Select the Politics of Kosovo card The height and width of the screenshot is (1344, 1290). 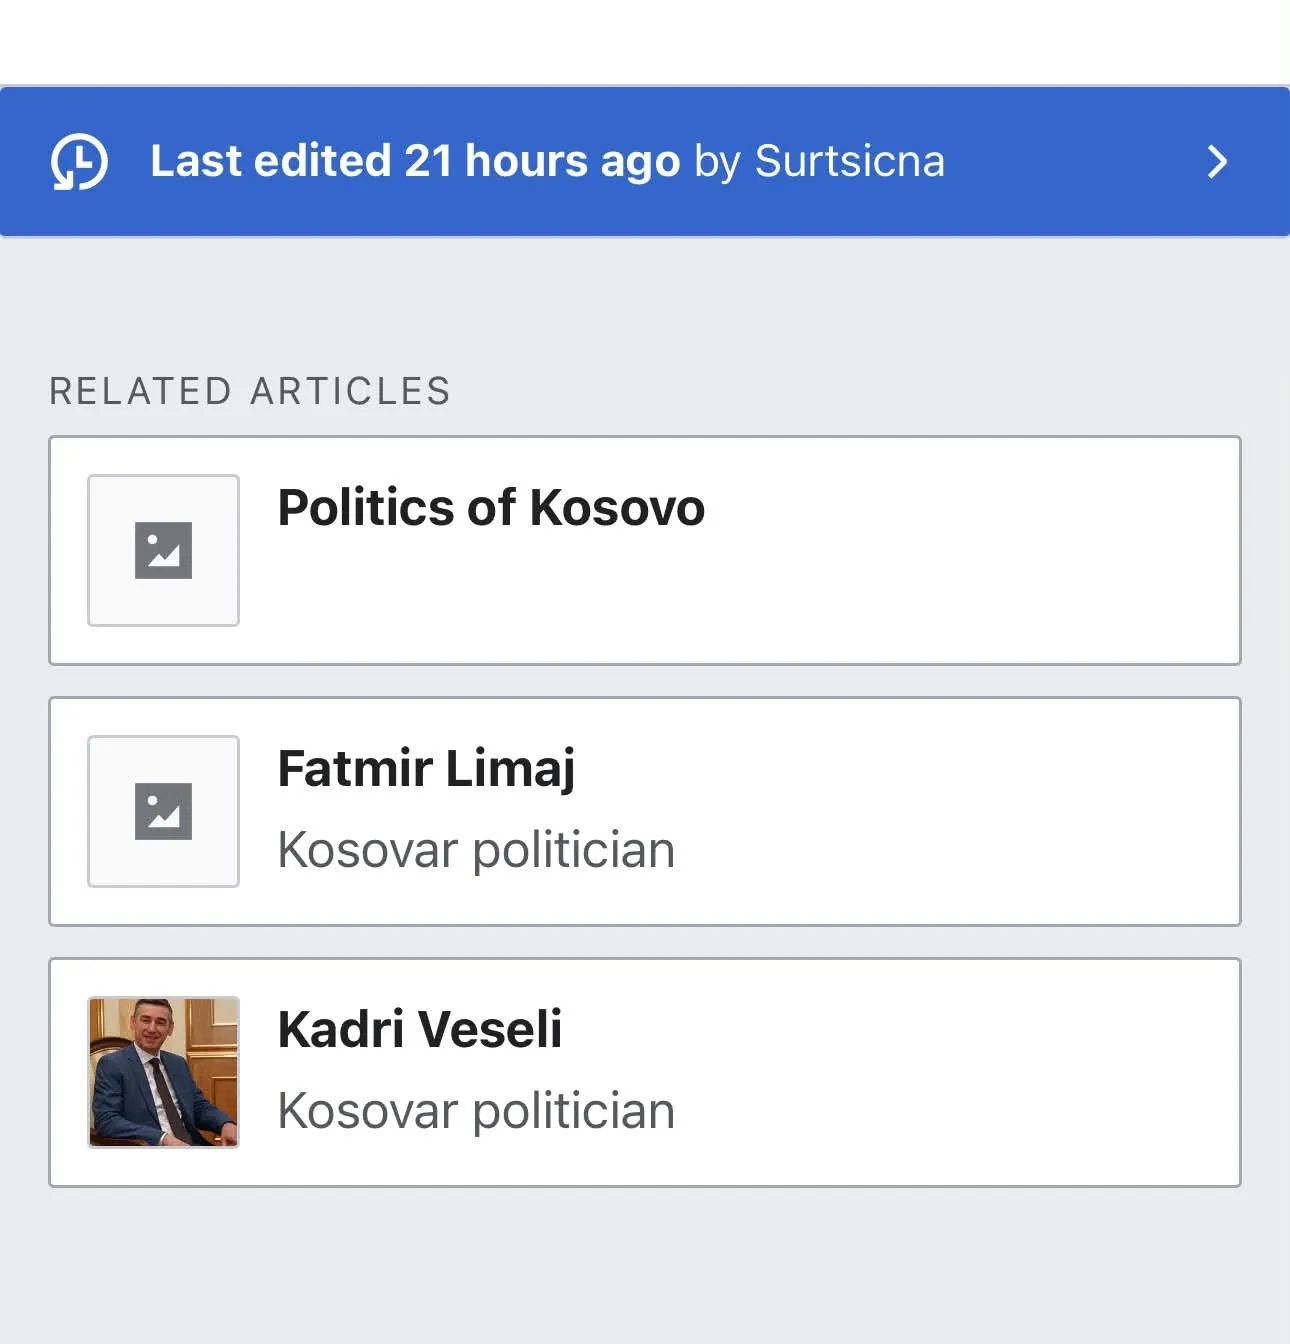click(645, 550)
